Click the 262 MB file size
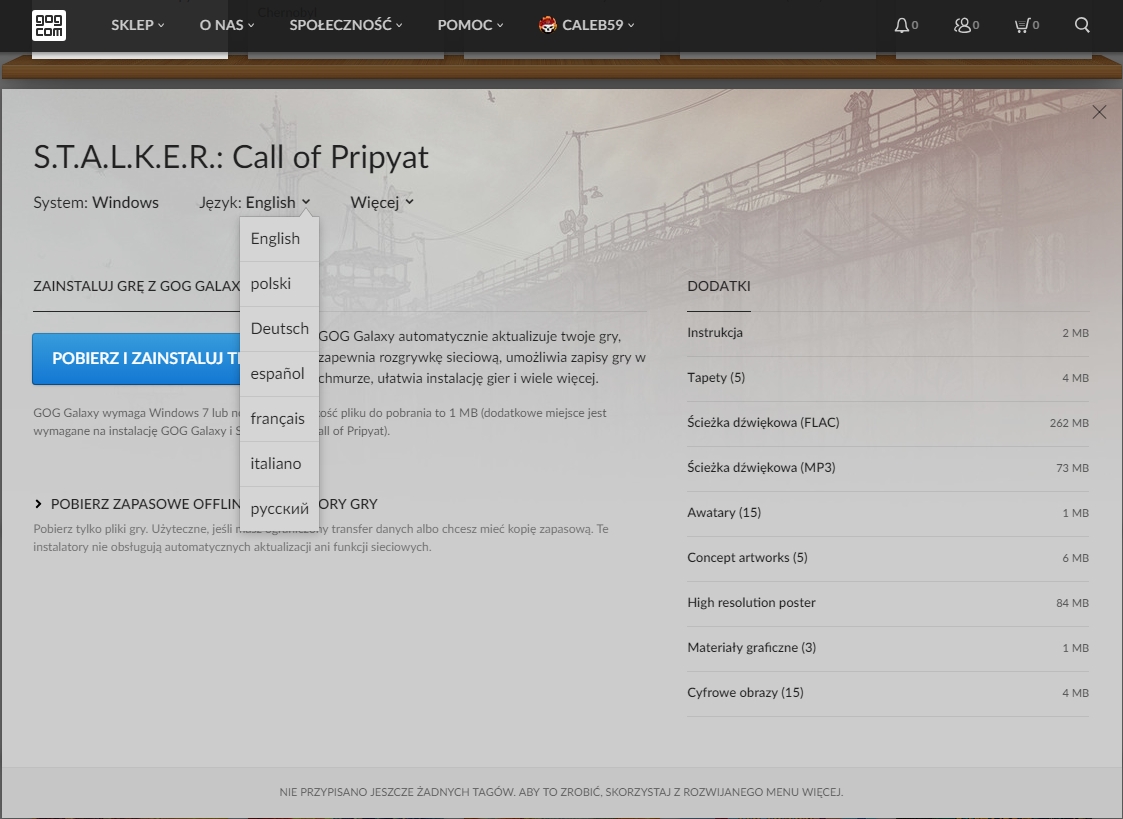The image size is (1123, 819). tap(1069, 423)
